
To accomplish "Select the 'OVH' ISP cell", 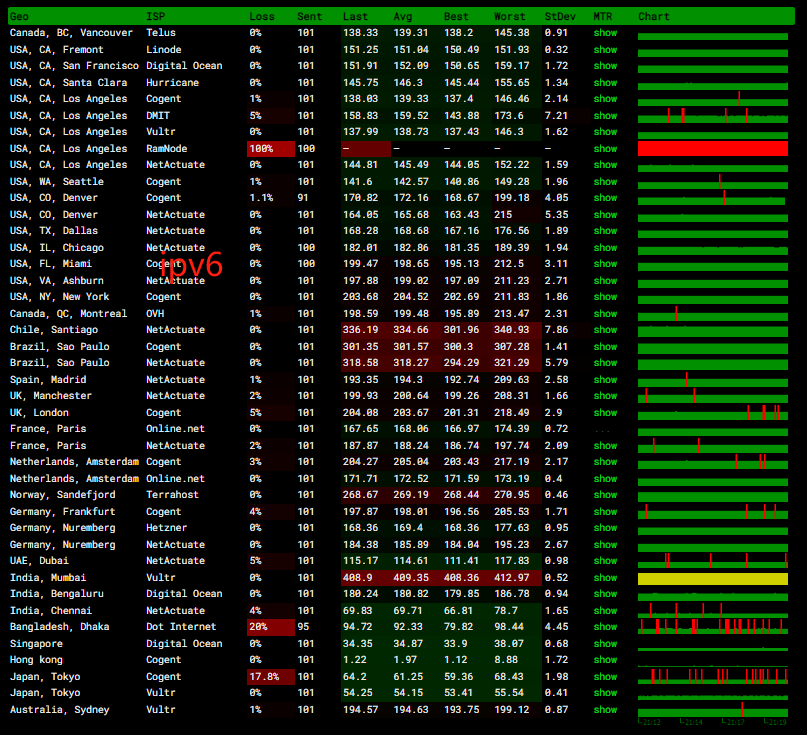I will pyautogui.click(x=155, y=314).
